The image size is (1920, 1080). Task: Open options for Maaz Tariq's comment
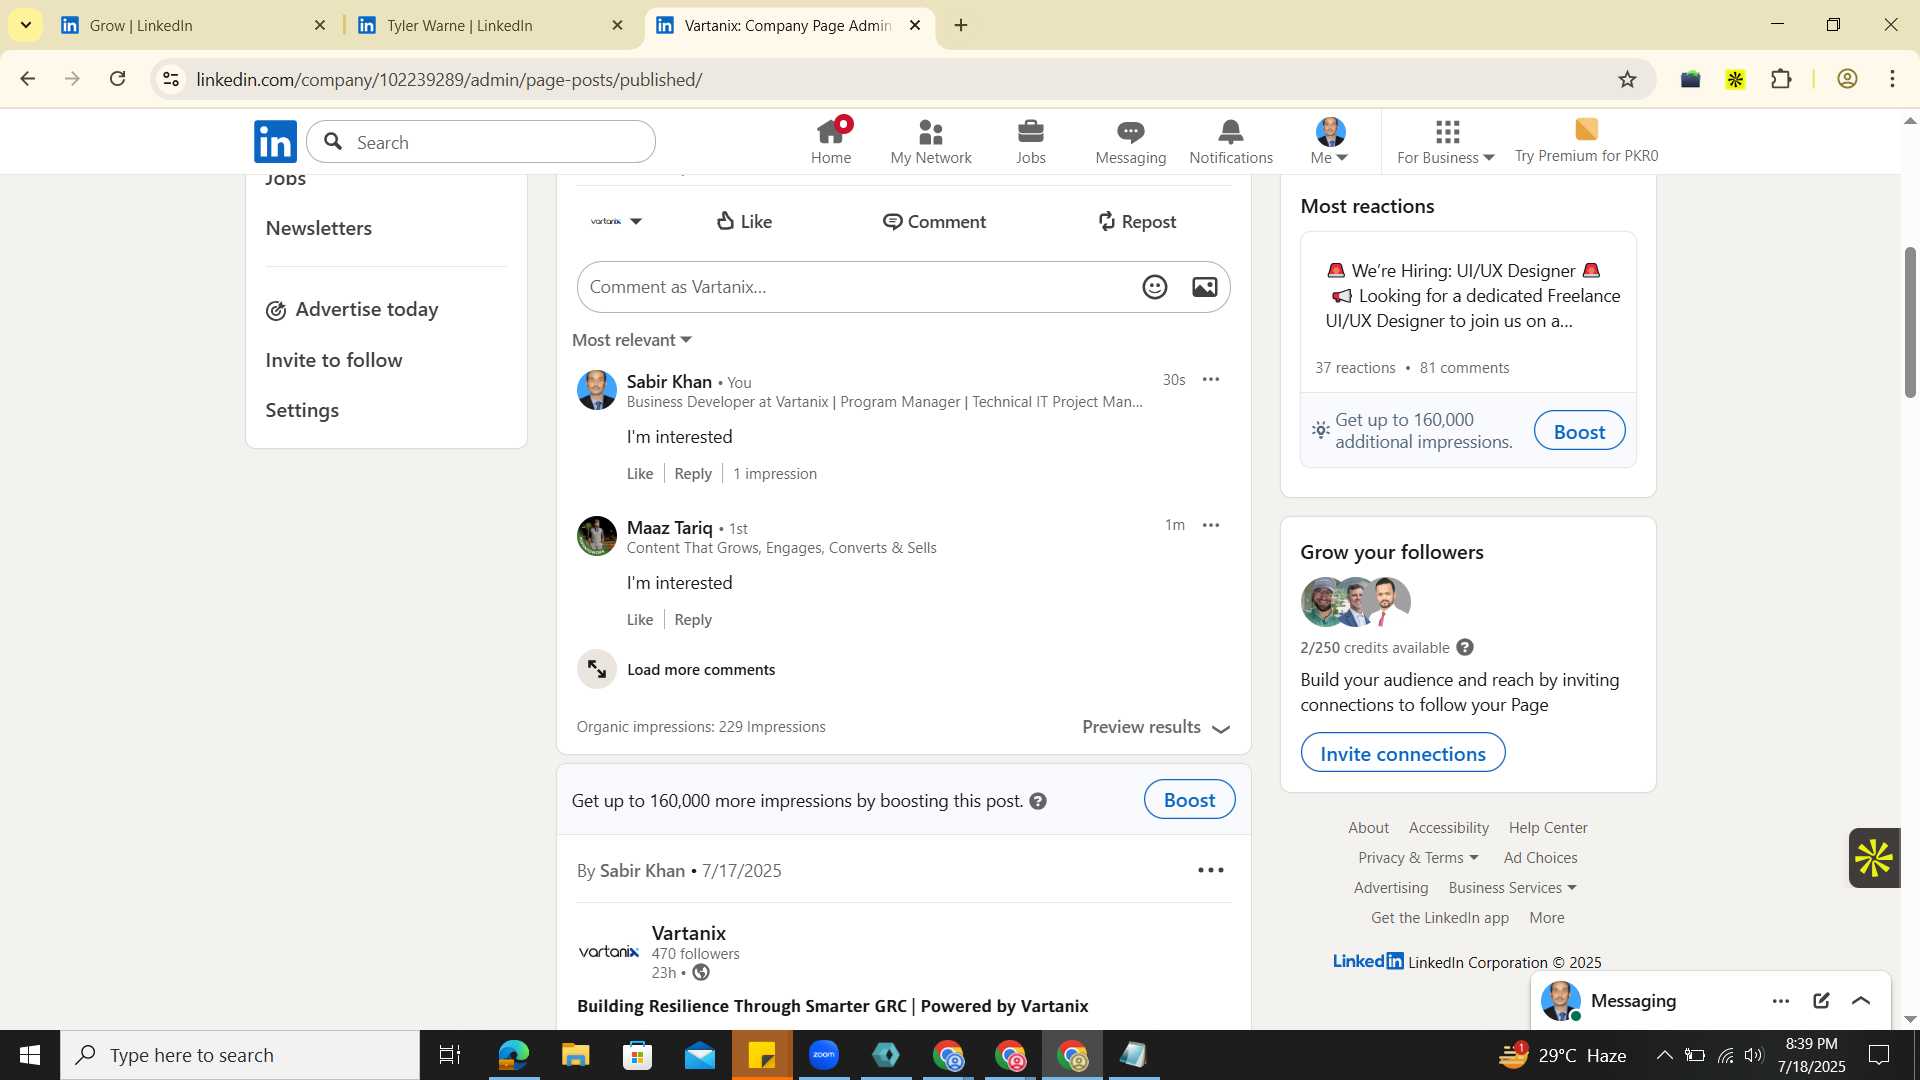(1211, 525)
